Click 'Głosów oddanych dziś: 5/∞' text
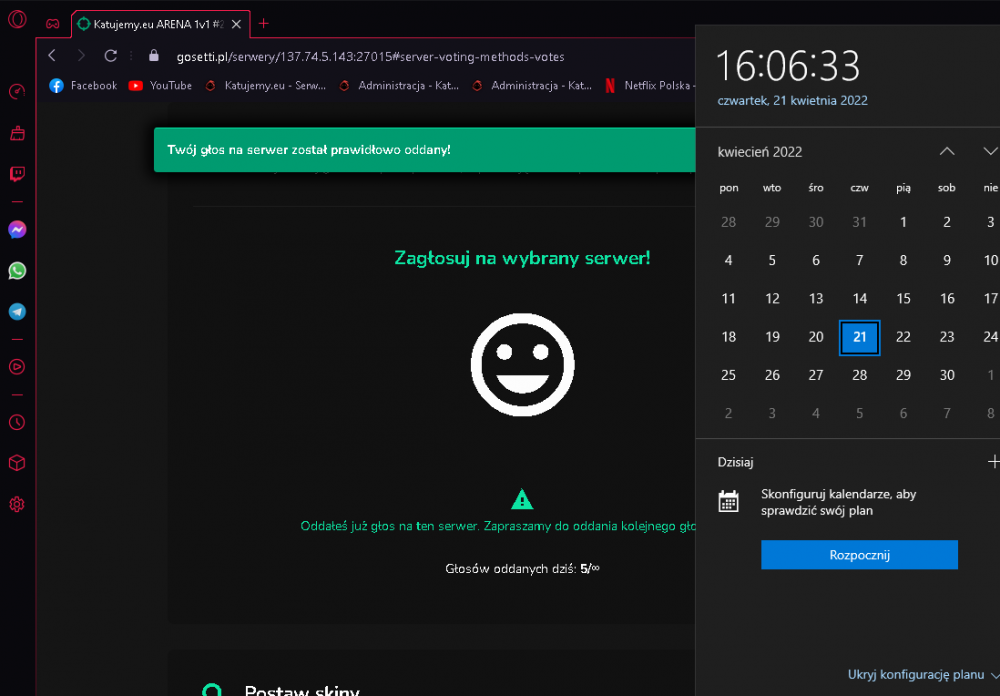Screen dimensions: 1000x696 (x=522, y=568)
